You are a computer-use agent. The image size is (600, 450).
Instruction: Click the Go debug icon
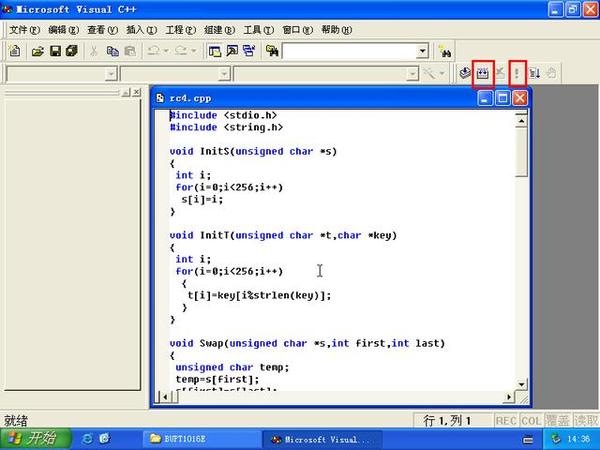click(534, 73)
